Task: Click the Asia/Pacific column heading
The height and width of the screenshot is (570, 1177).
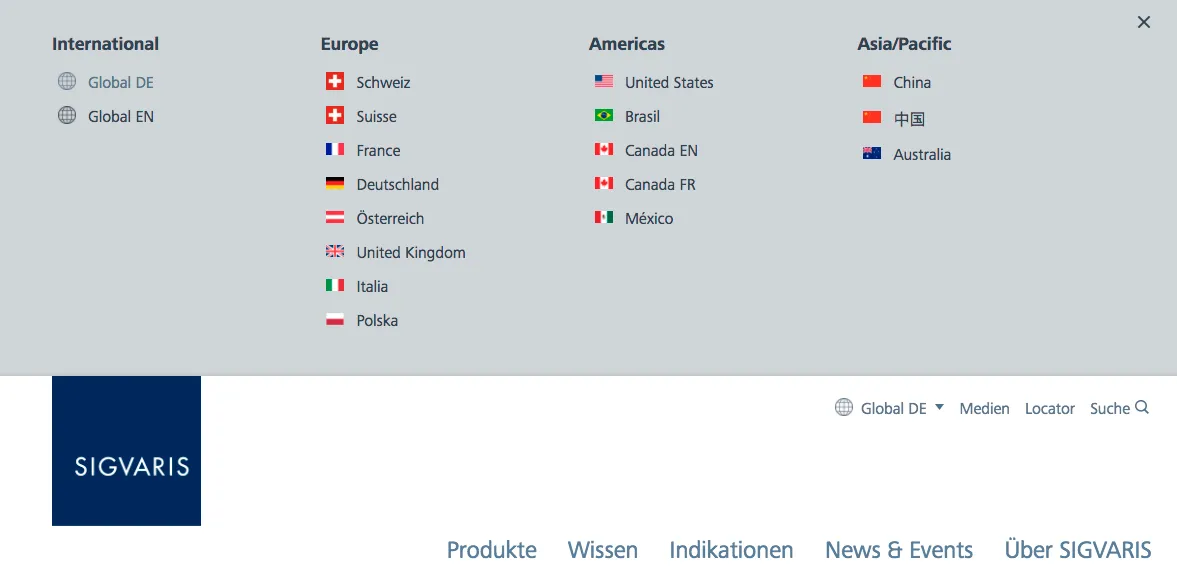Action: point(905,44)
